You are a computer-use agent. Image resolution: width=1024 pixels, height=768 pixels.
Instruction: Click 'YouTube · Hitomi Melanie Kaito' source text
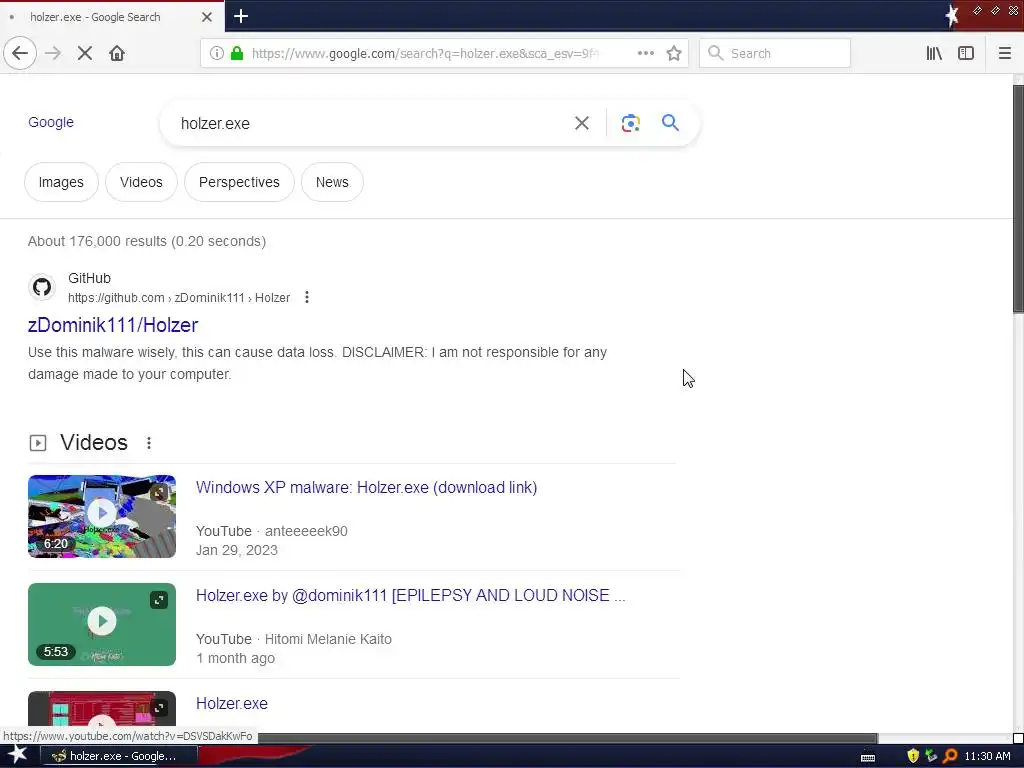tap(294, 639)
